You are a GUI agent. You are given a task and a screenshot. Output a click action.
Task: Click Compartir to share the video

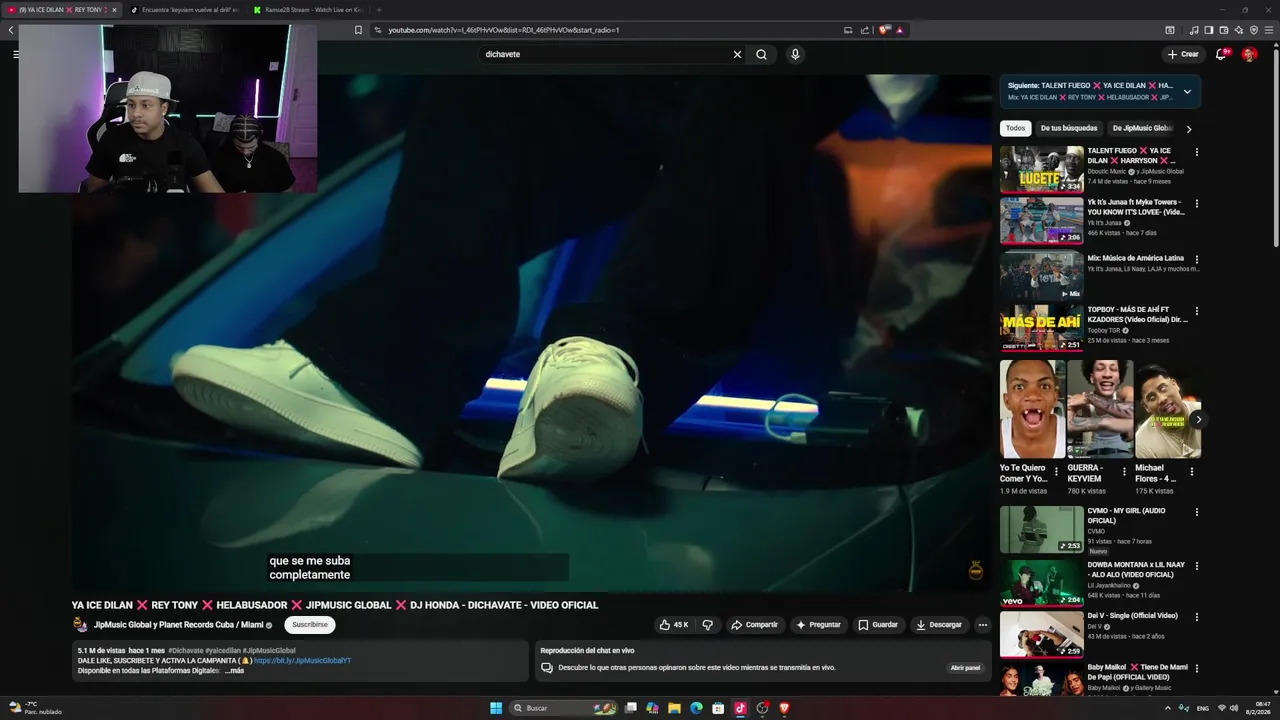tap(754, 625)
